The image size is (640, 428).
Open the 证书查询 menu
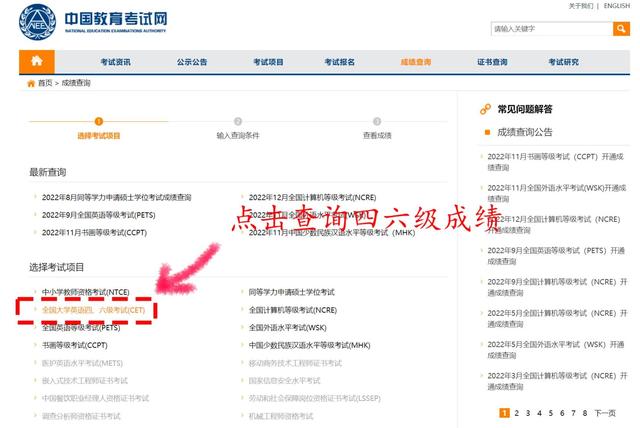pyautogui.click(x=492, y=62)
